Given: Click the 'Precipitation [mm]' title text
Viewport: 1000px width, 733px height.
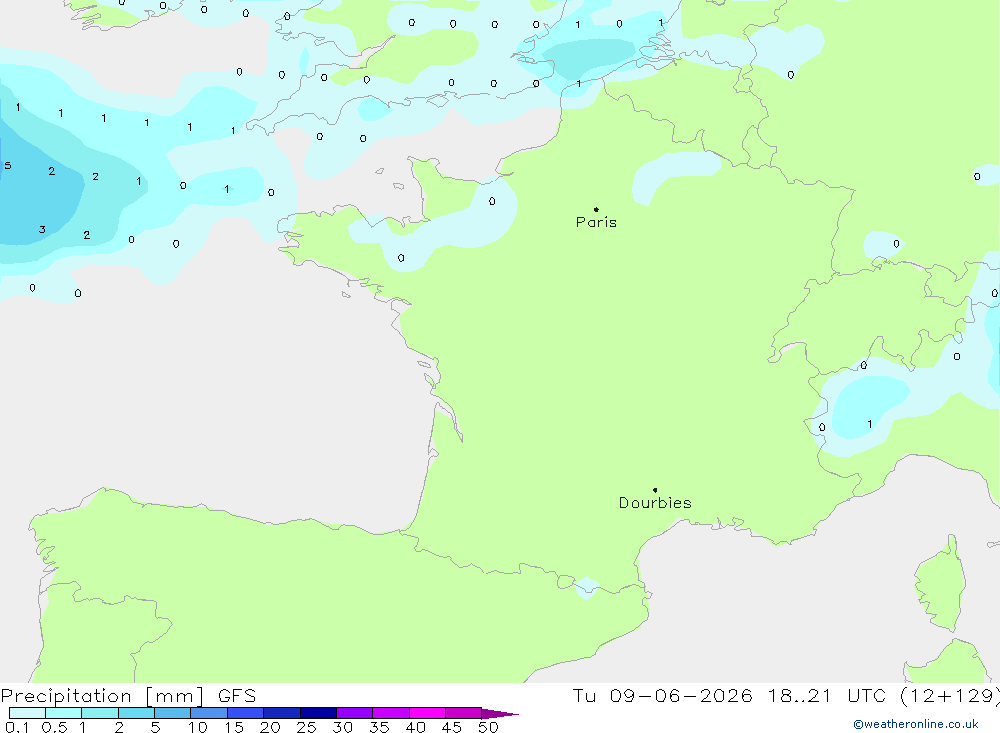Looking at the screenshot, I should click(x=102, y=696).
